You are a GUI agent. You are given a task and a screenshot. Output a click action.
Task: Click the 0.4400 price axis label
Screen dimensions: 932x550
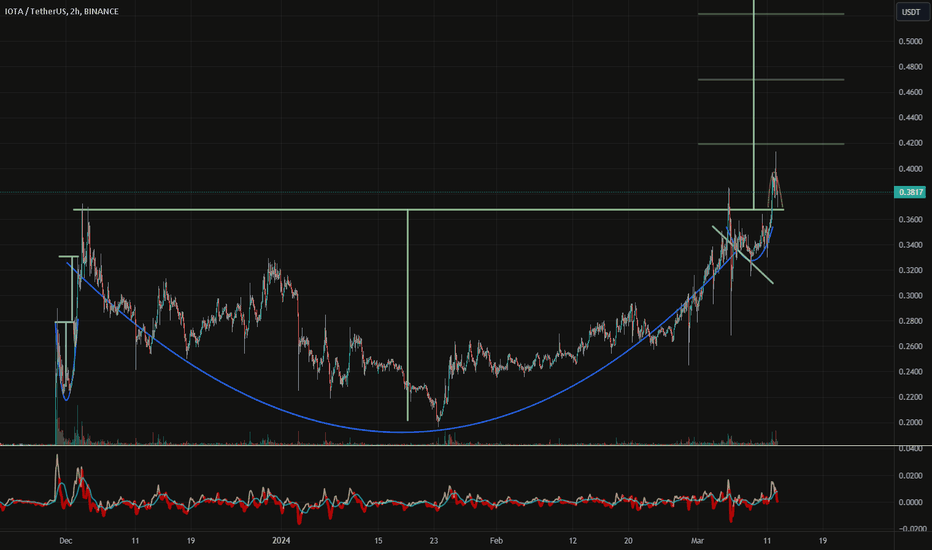(x=911, y=118)
